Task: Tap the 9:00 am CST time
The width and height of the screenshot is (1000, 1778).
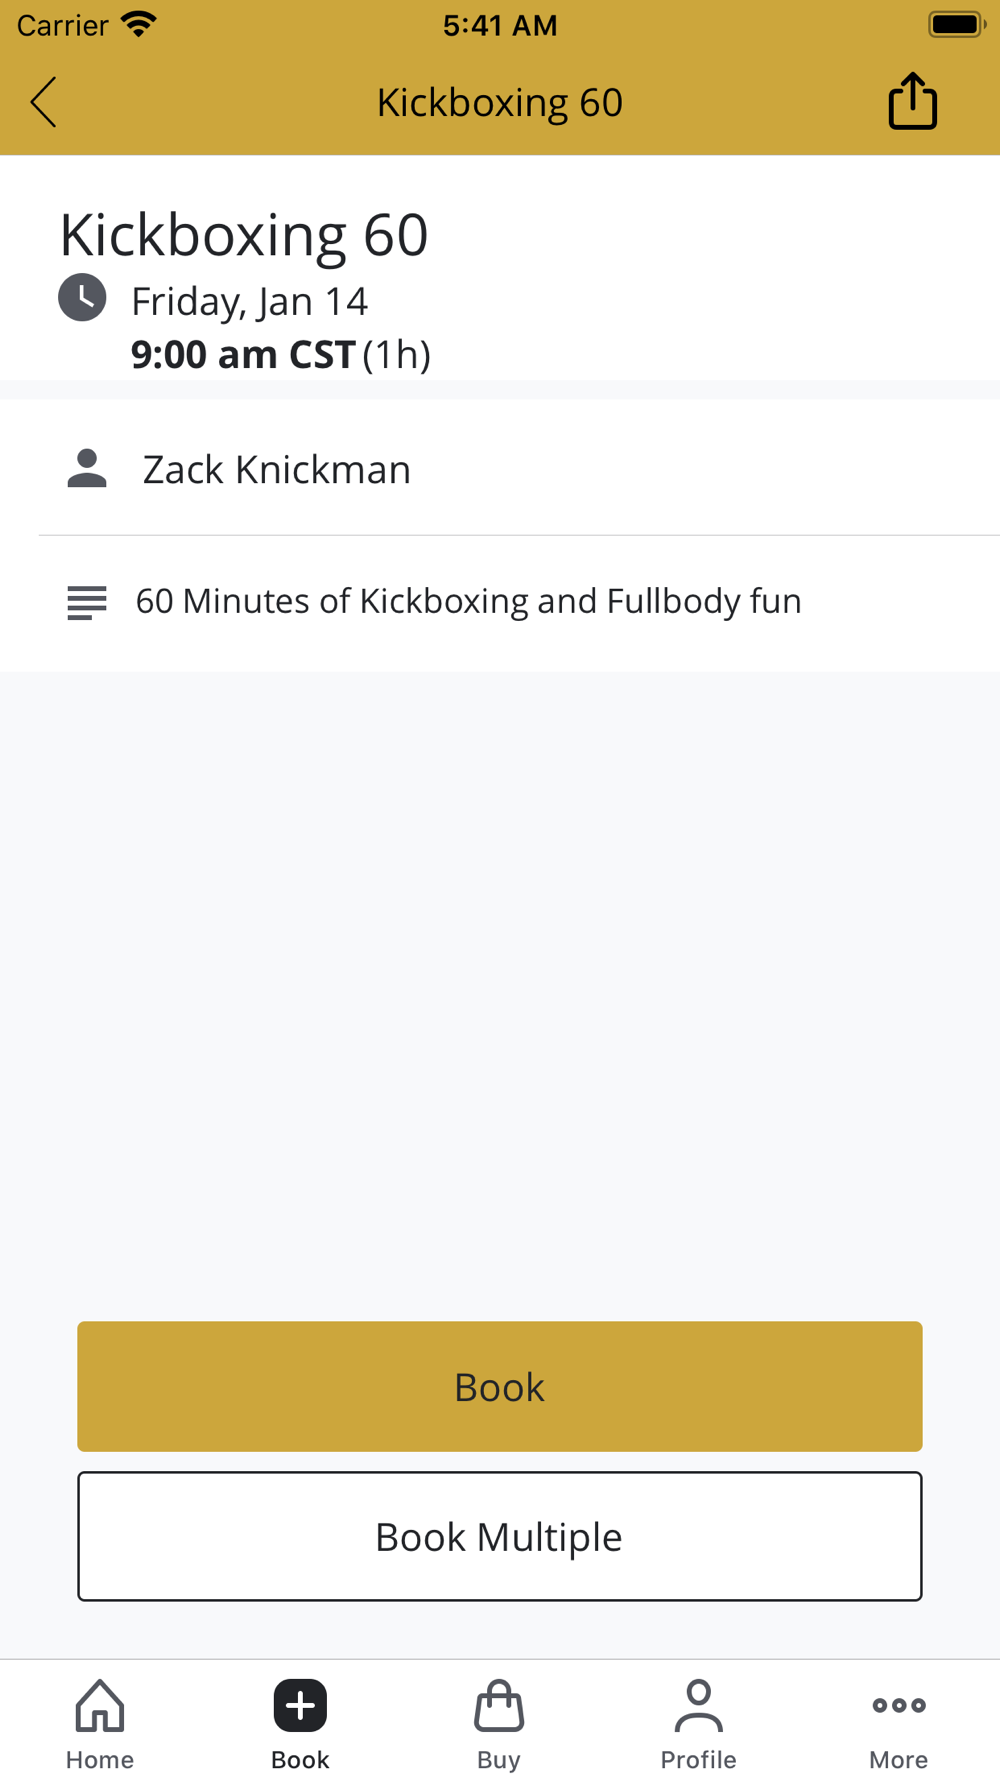Action: pyautogui.click(x=243, y=354)
